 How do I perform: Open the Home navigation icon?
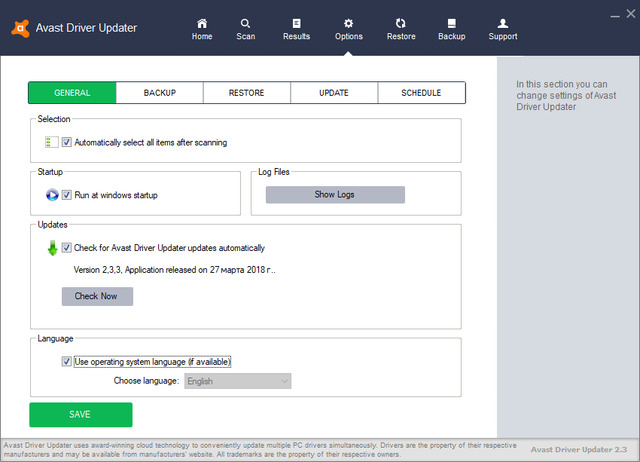(202, 23)
